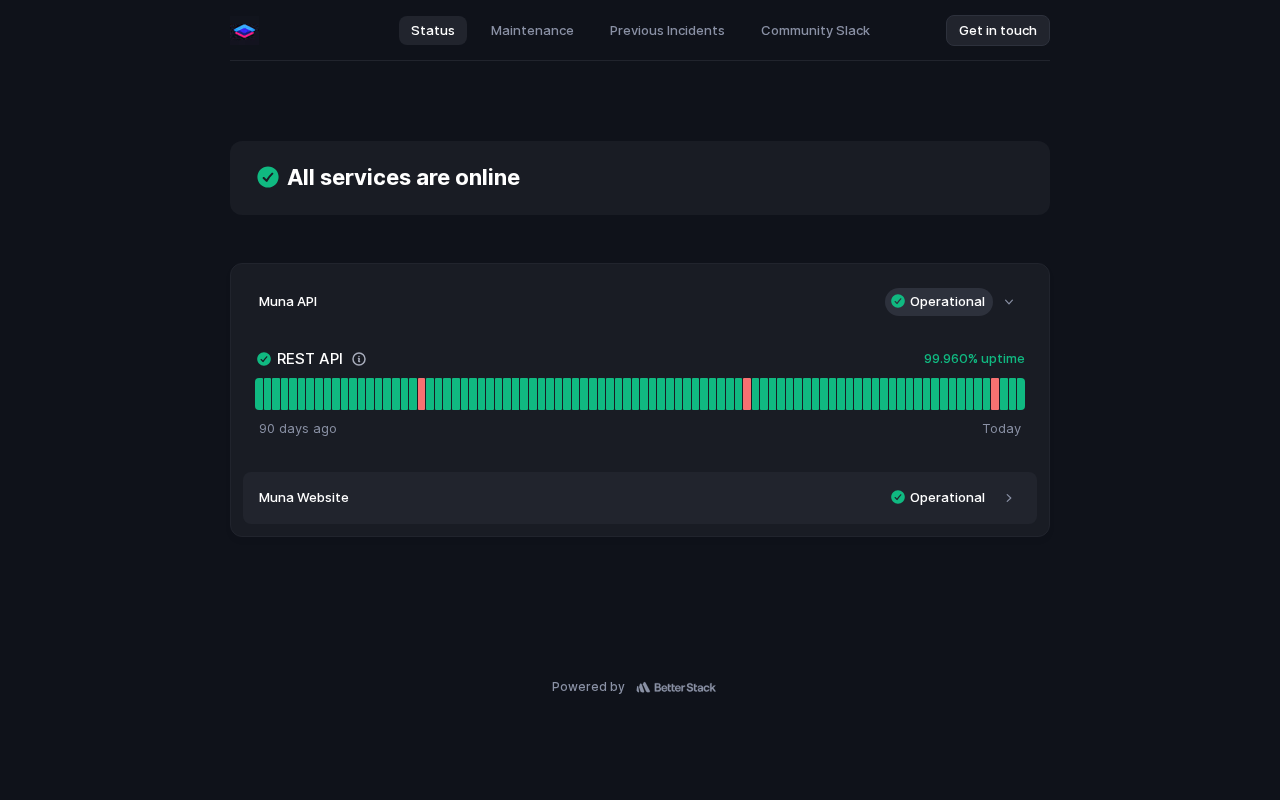Click the Get in touch button
Viewport: 1280px width, 800px height.
(x=998, y=31)
